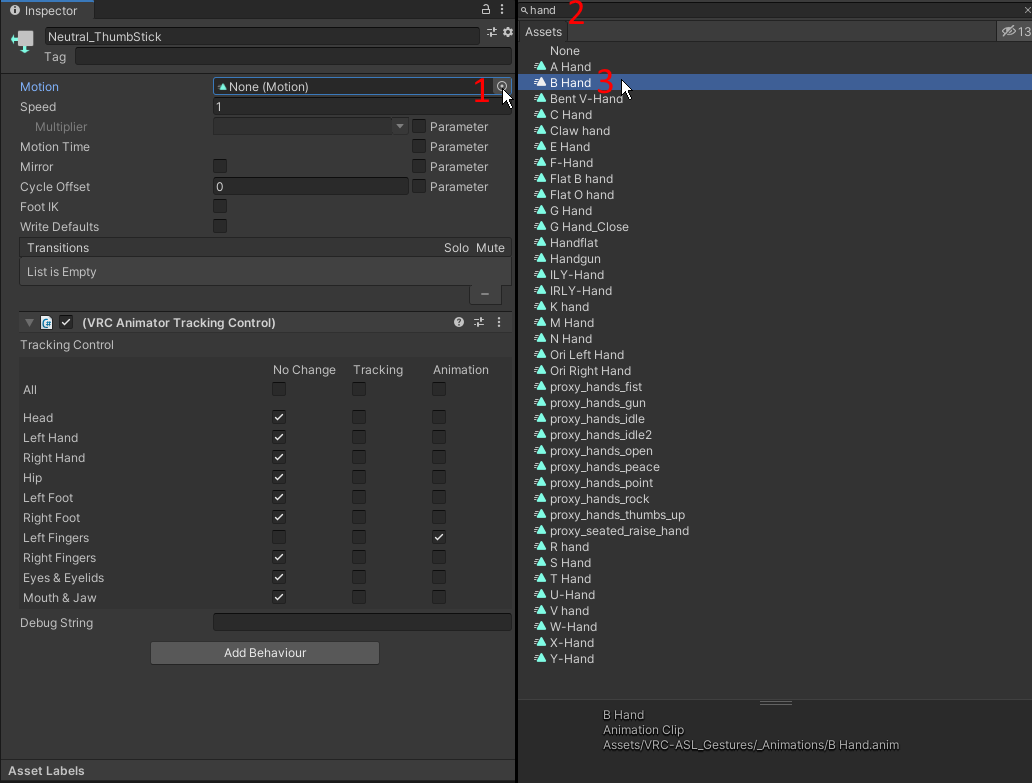Enable the Mirror checkbox

(x=219, y=166)
